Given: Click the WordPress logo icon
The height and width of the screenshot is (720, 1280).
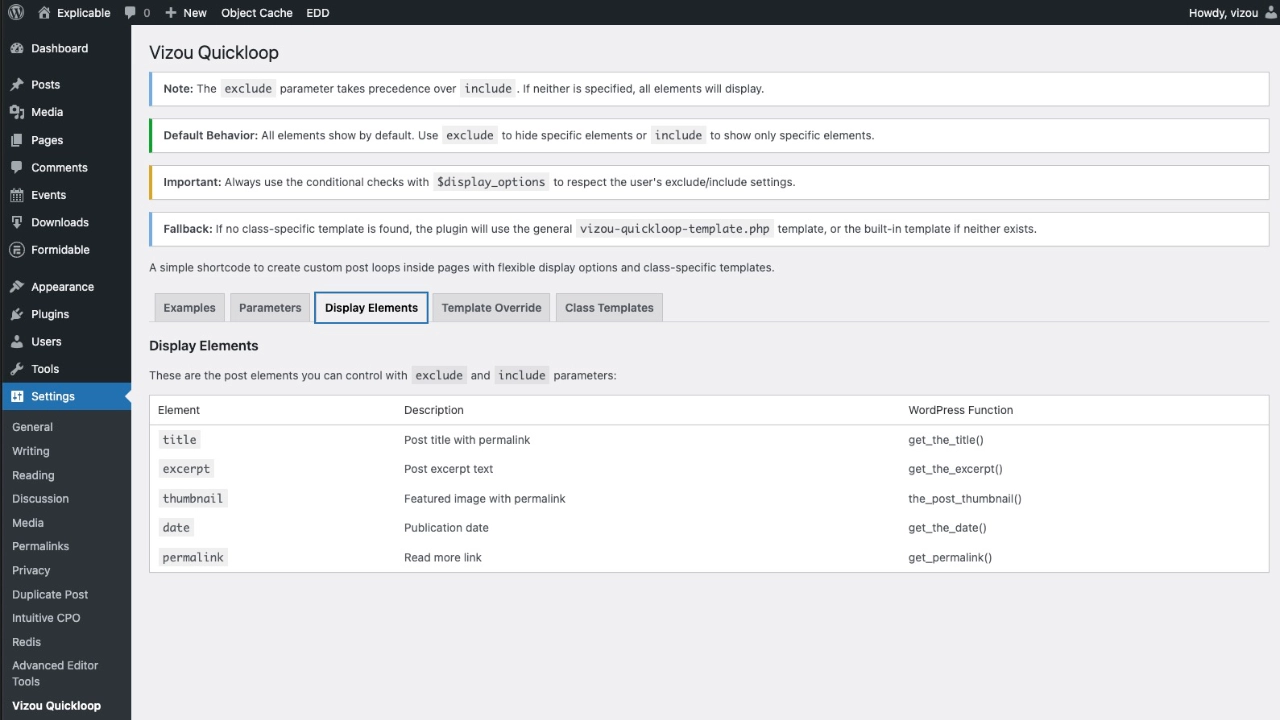Looking at the screenshot, I should point(16,13).
